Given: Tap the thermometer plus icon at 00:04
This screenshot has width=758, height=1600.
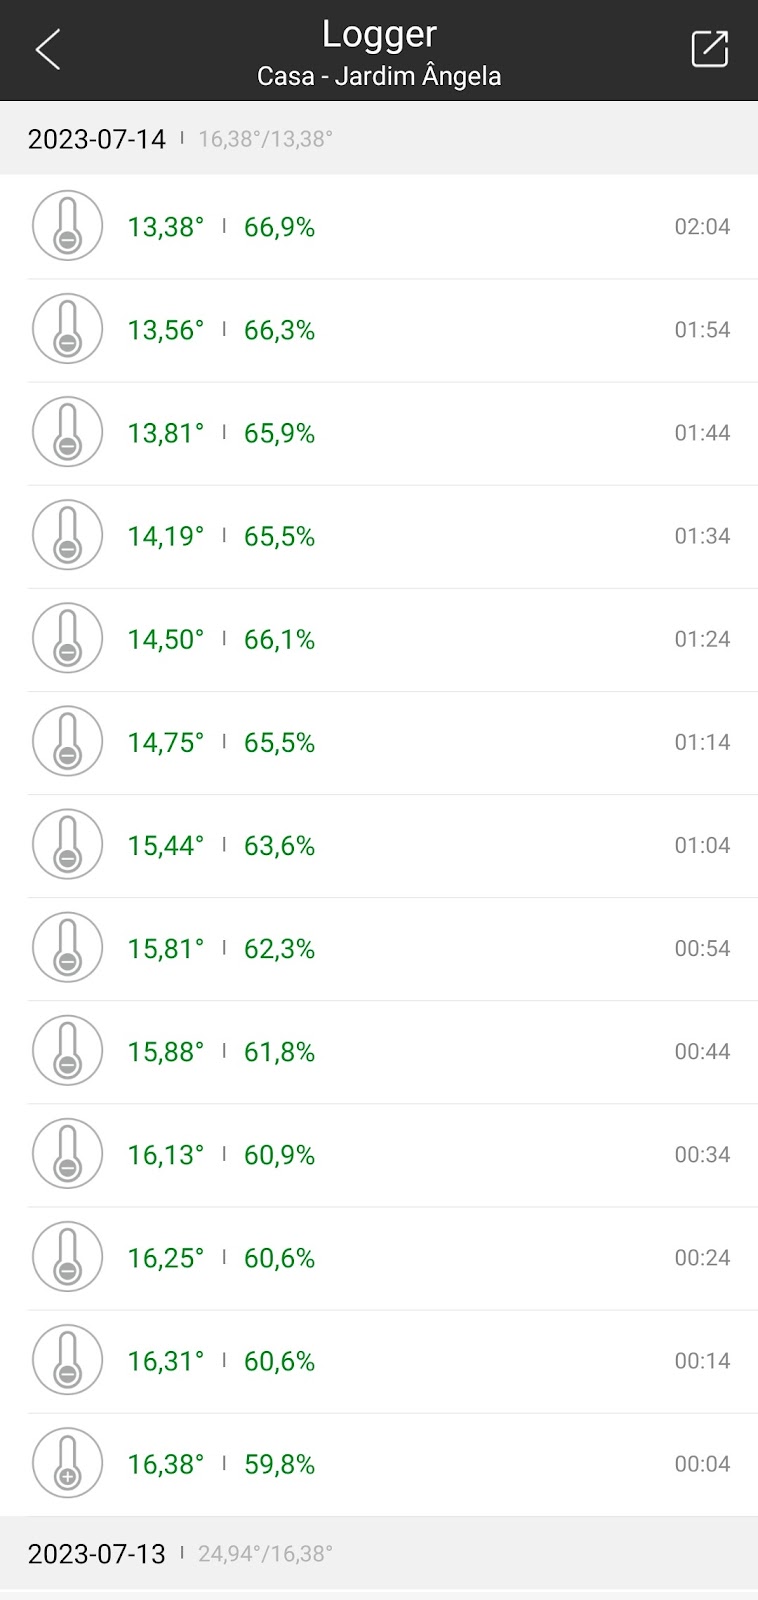Looking at the screenshot, I should [x=68, y=1463].
